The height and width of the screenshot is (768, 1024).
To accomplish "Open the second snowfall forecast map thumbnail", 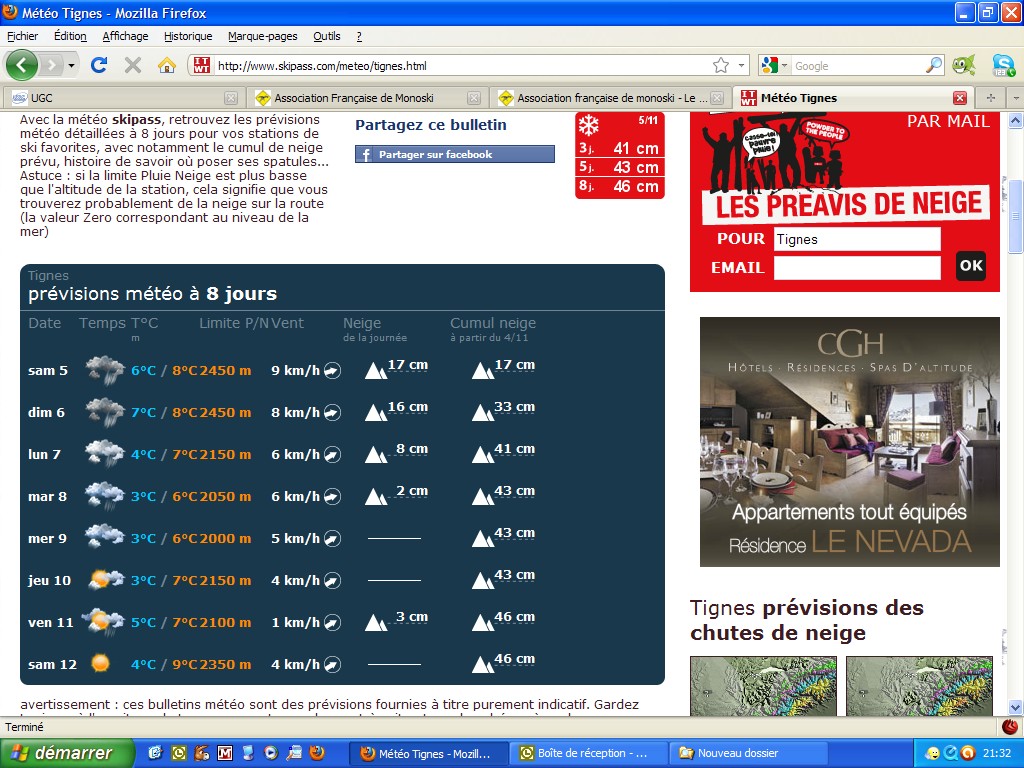I will [x=920, y=686].
